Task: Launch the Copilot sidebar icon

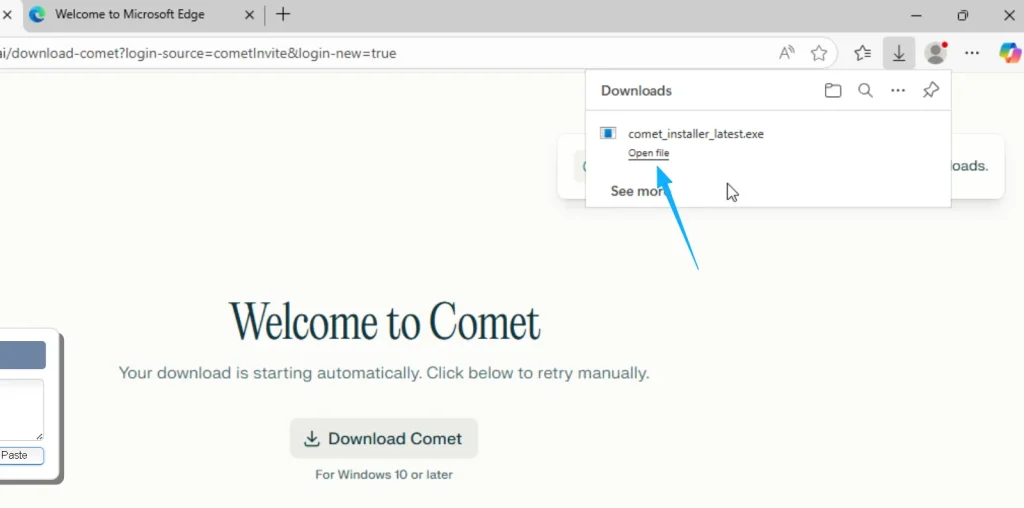Action: pos(1010,53)
